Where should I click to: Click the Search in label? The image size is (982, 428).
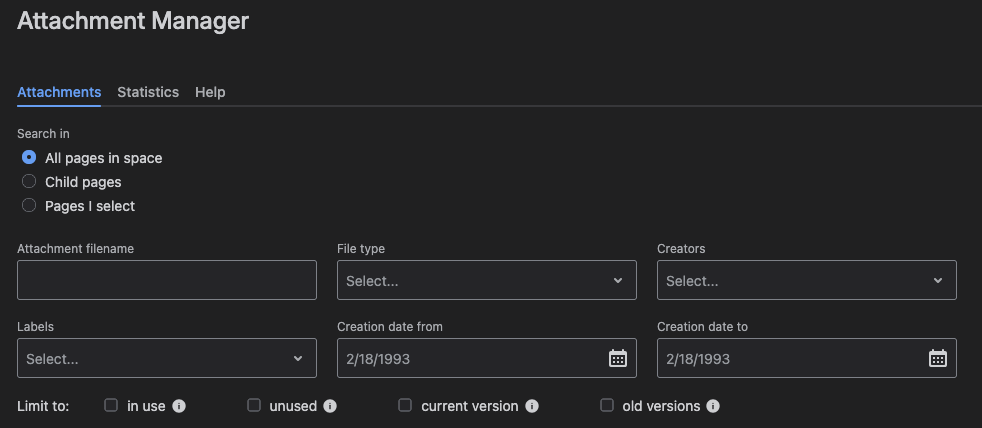43,134
